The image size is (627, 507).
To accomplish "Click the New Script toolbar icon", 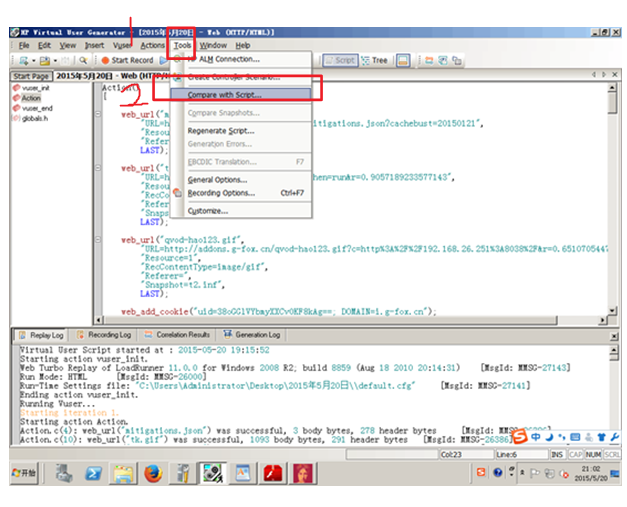I will (x=24, y=61).
